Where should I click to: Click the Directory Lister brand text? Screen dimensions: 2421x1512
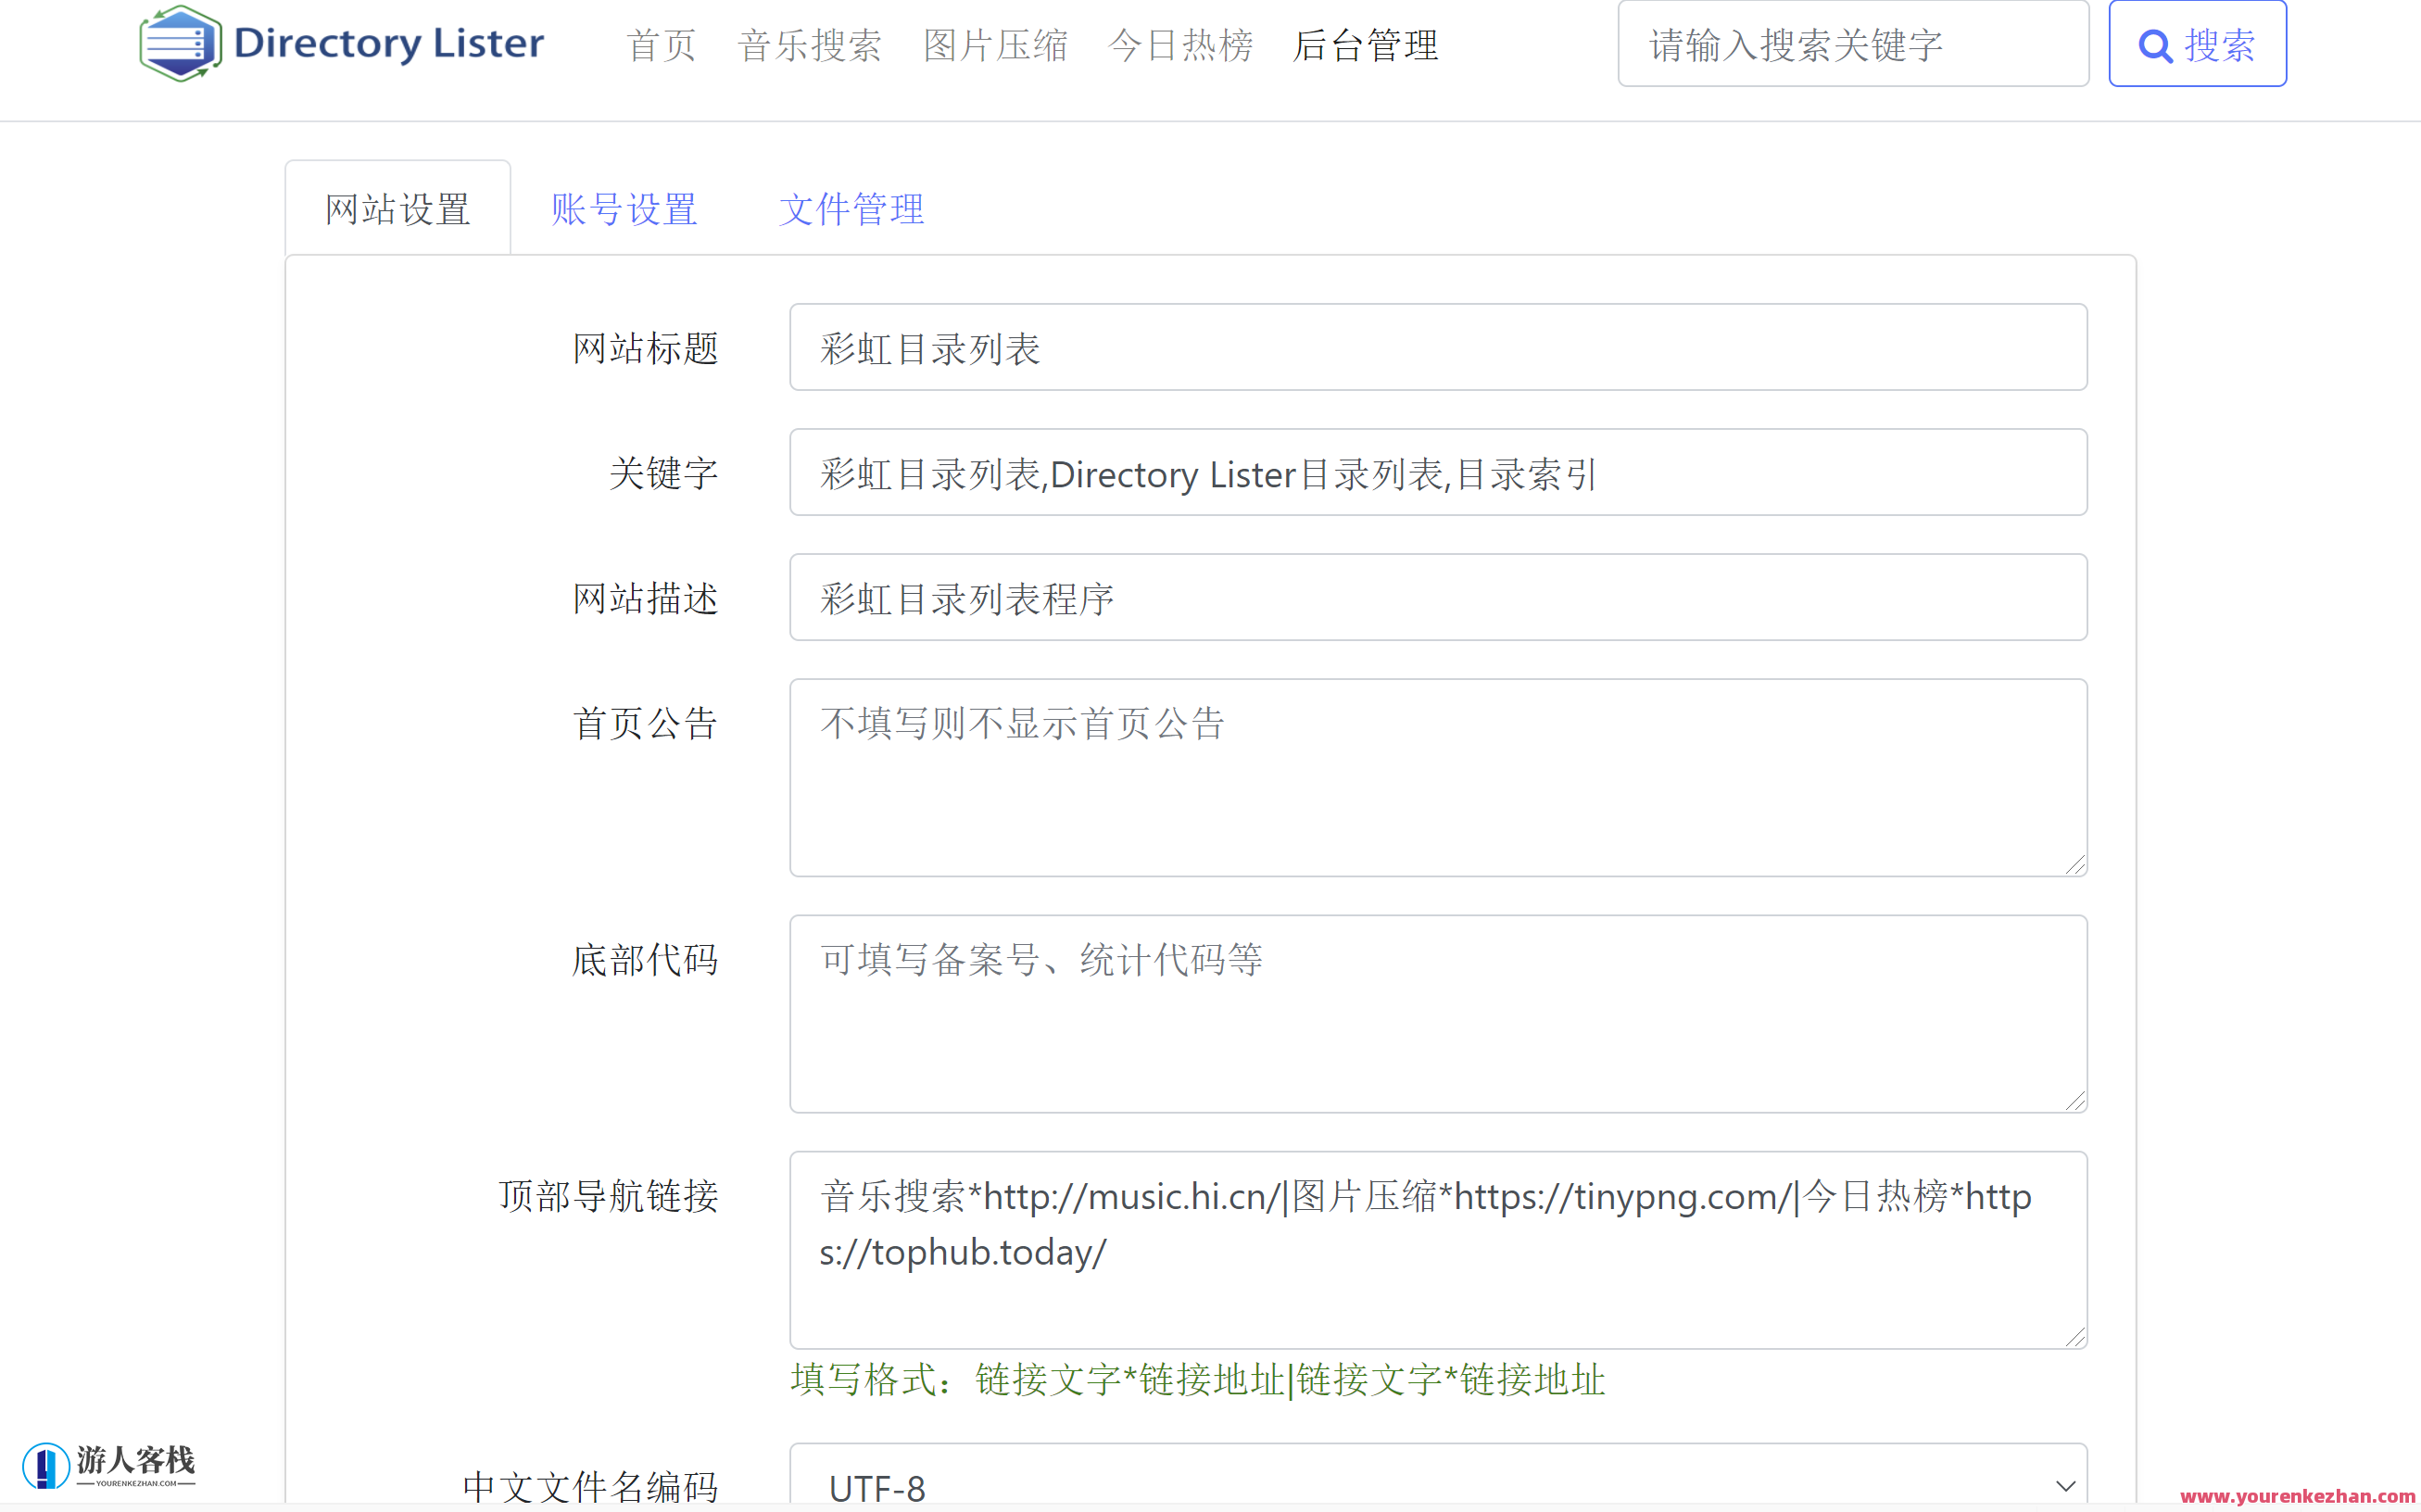click(x=388, y=43)
